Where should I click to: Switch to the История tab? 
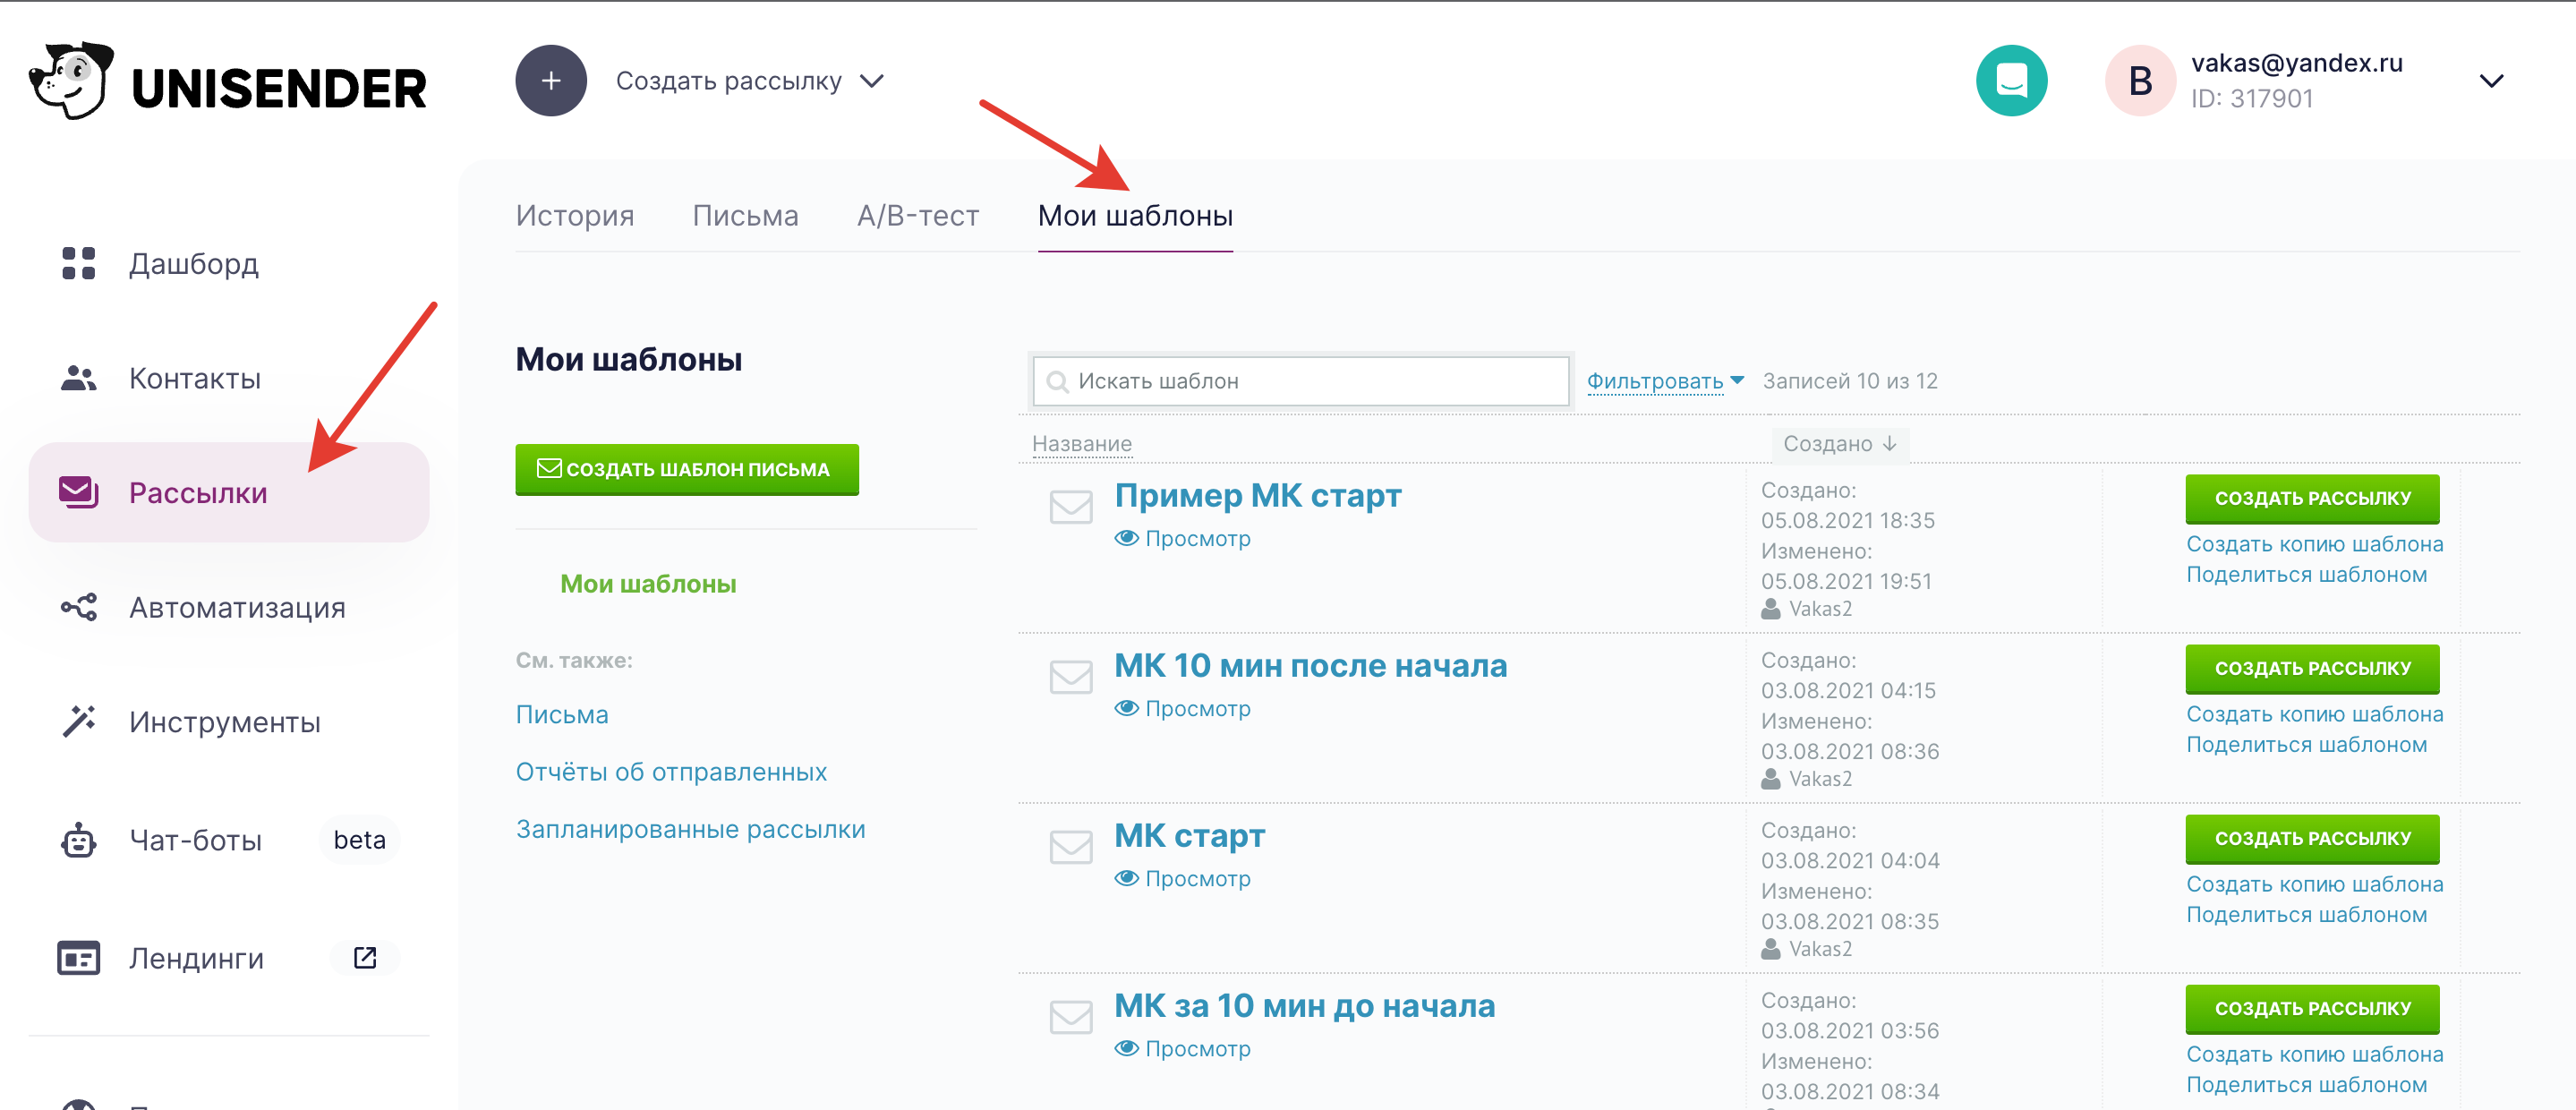(x=574, y=216)
